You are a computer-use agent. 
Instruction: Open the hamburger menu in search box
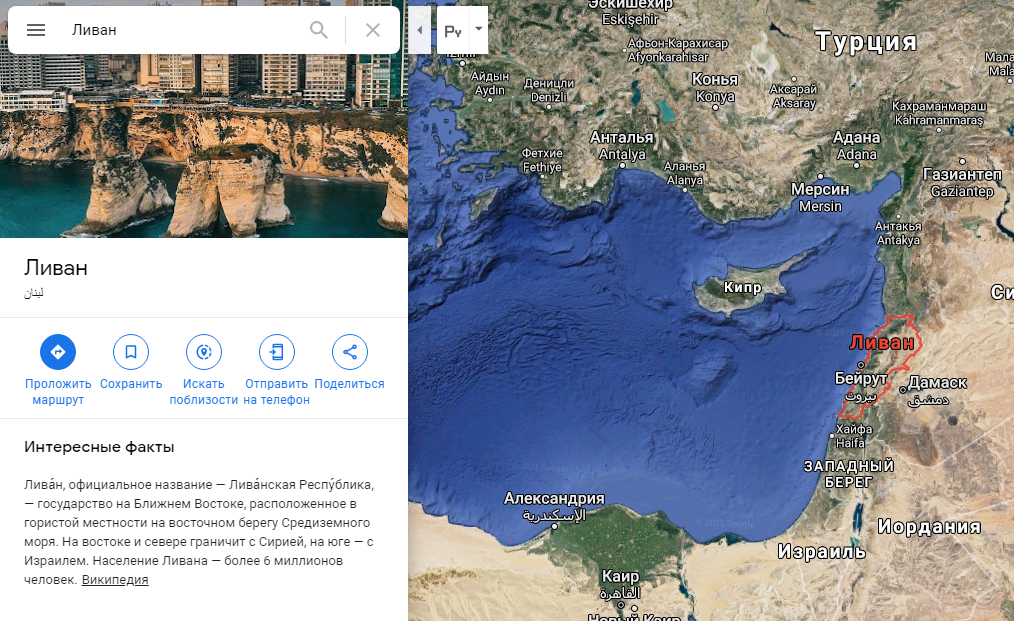36,30
